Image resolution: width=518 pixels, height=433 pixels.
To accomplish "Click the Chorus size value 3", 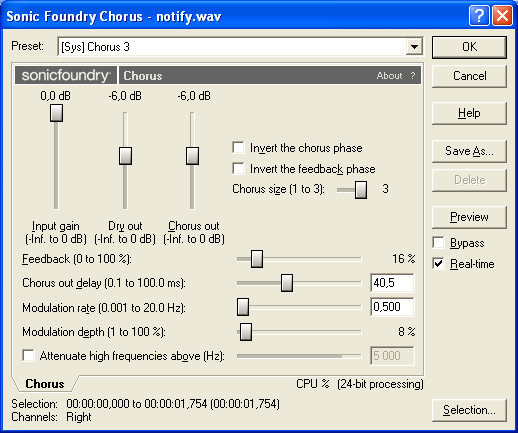I will pyautogui.click(x=385, y=189).
